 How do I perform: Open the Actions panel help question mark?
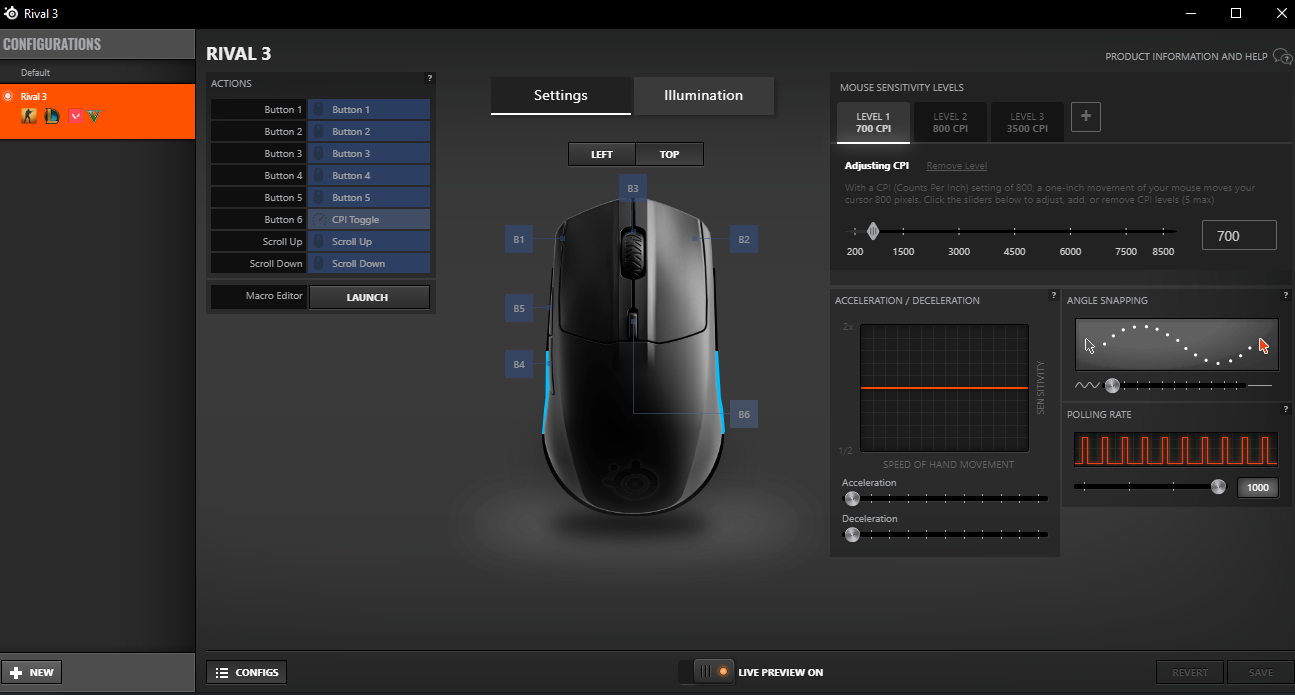pyautogui.click(x=430, y=78)
